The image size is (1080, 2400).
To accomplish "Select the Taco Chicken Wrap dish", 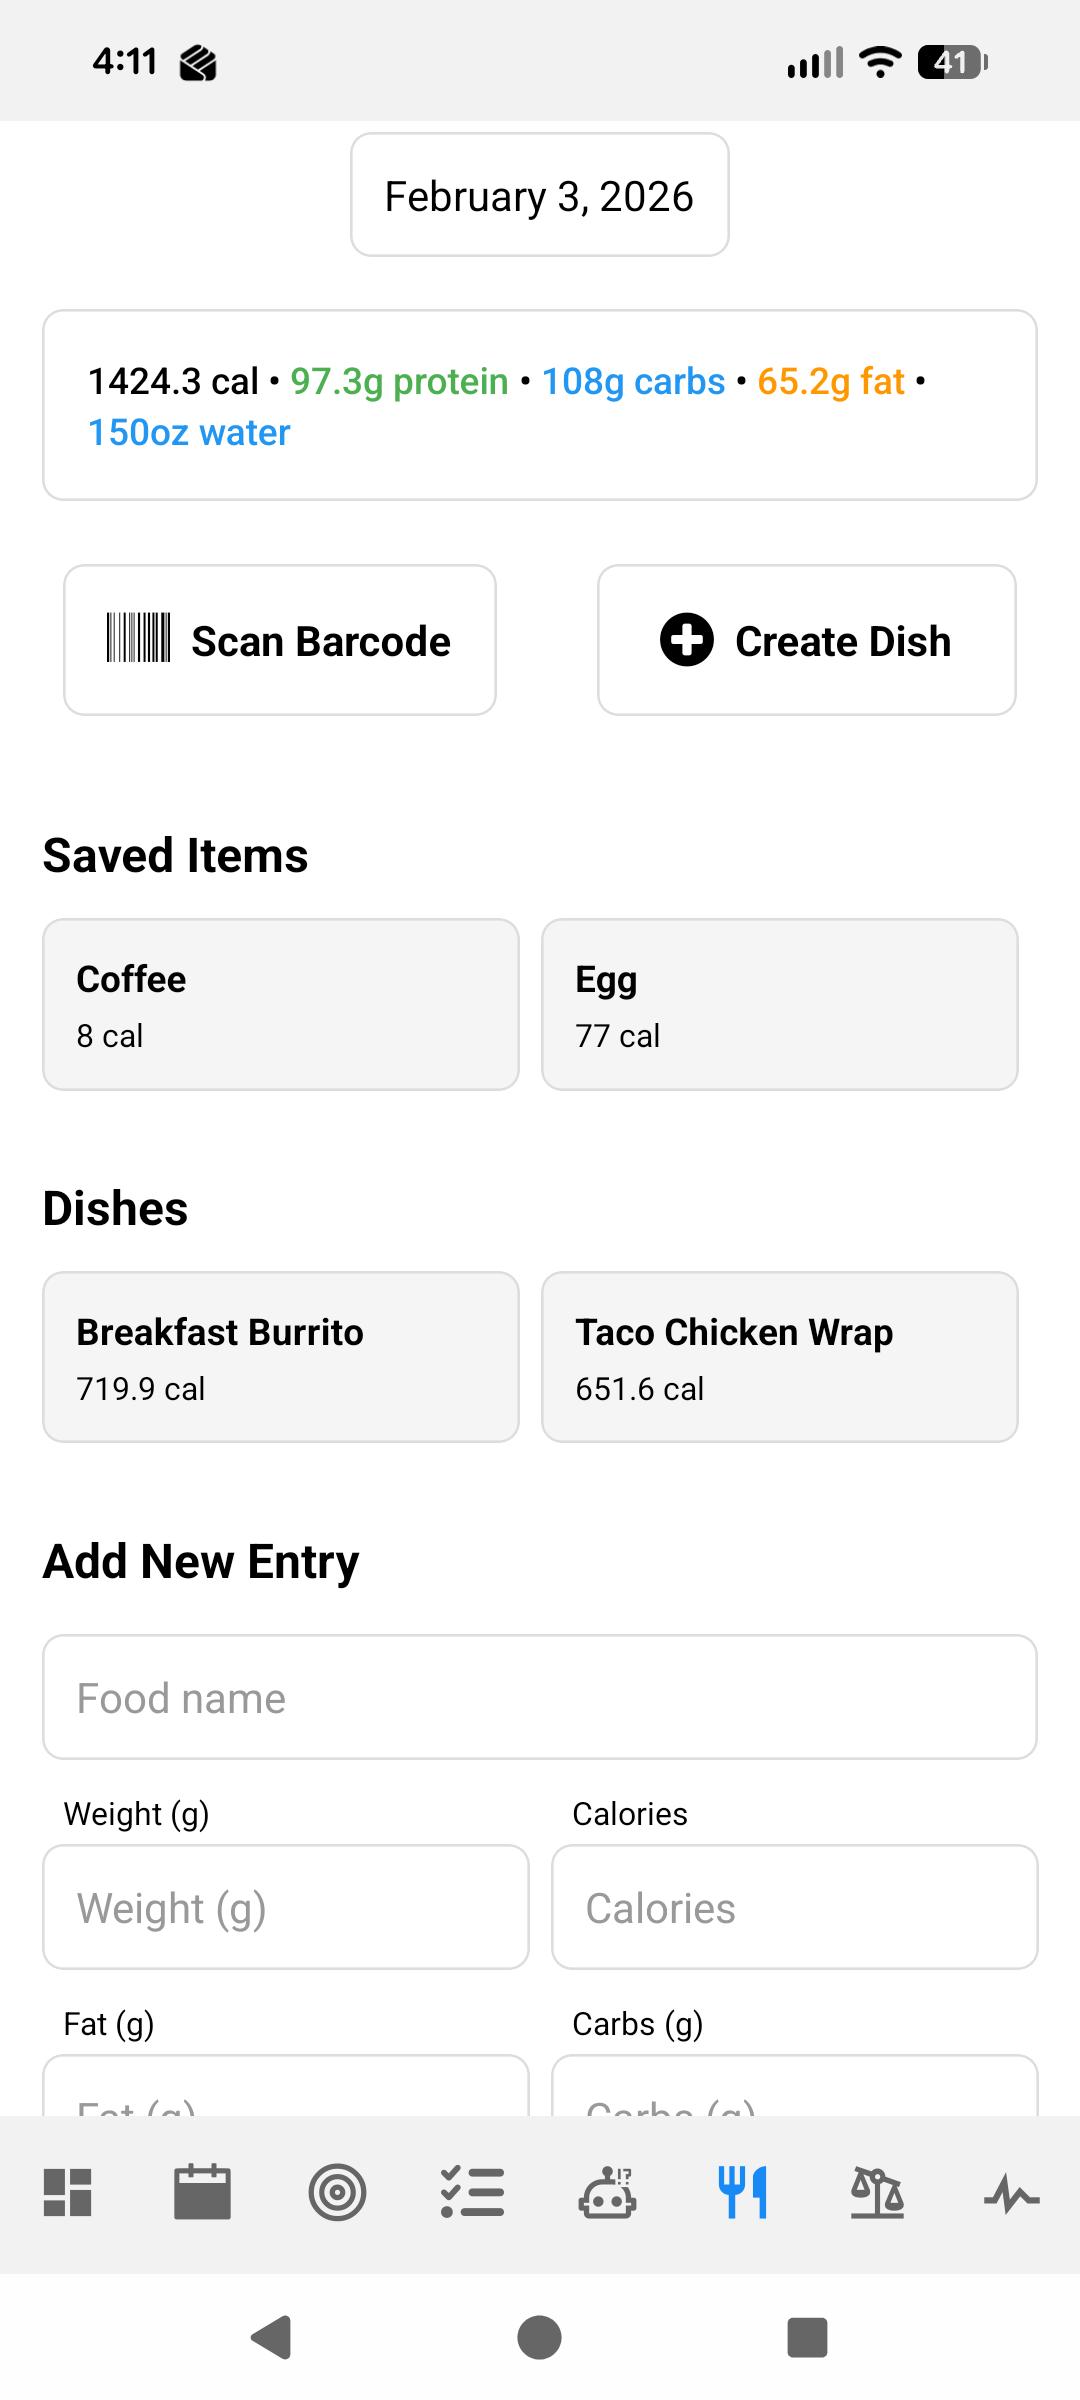I will pos(780,1357).
